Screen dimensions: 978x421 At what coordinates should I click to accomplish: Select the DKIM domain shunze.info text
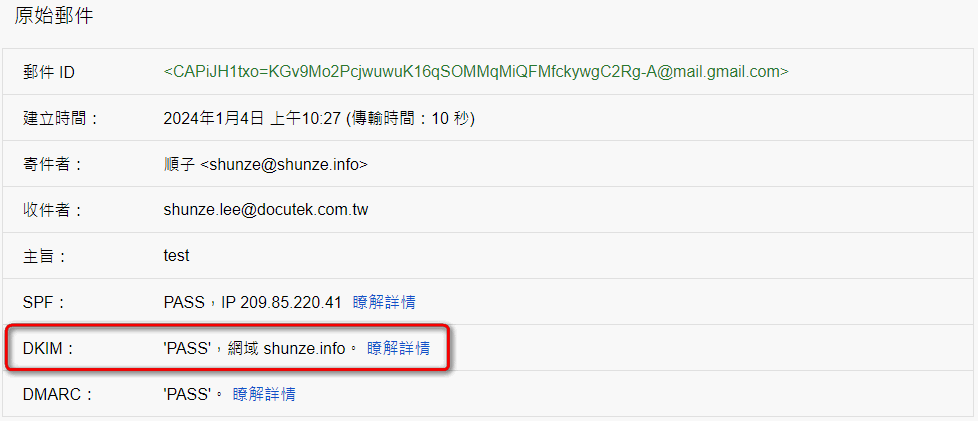click(304, 349)
